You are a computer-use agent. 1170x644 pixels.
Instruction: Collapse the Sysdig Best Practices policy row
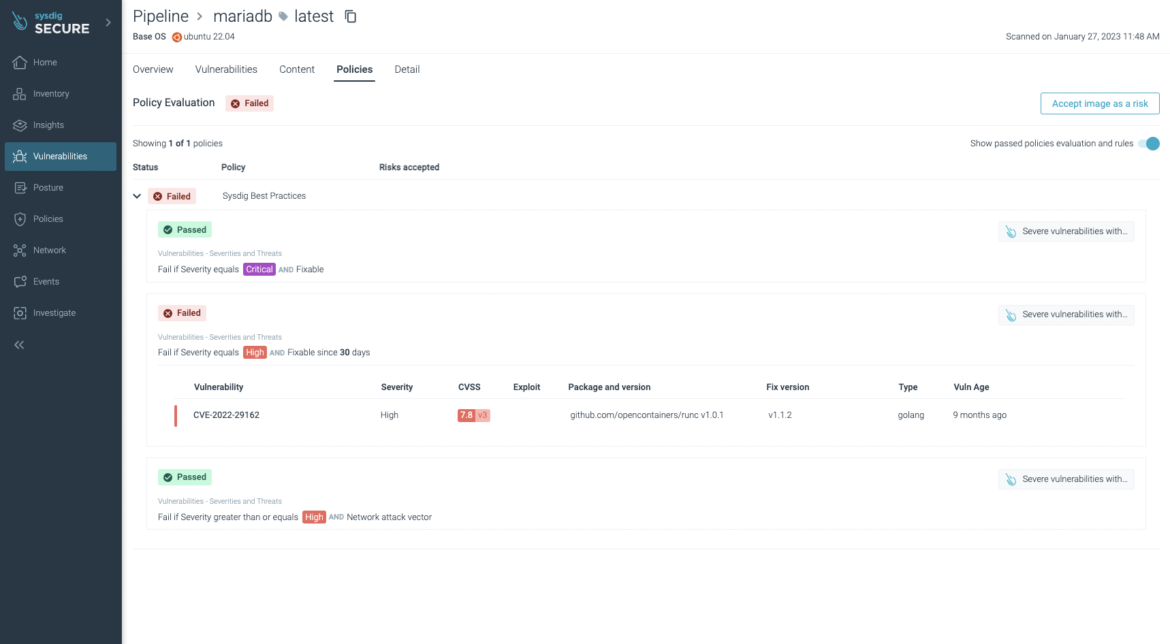click(x=137, y=196)
